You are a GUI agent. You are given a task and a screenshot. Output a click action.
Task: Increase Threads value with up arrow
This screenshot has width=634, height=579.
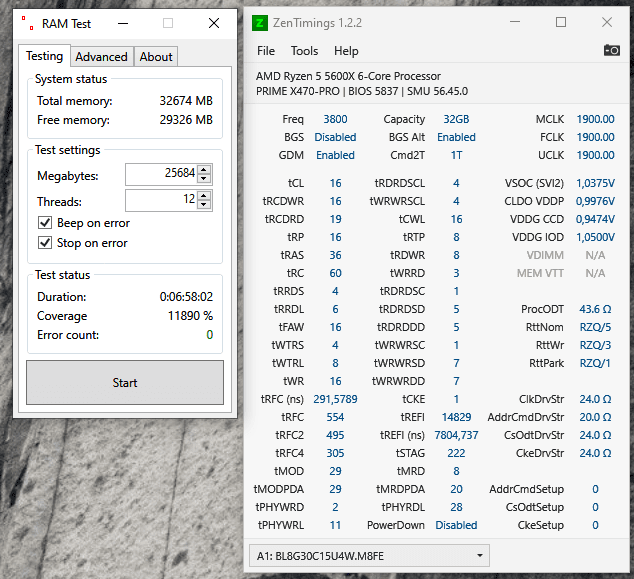[x=204, y=196]
